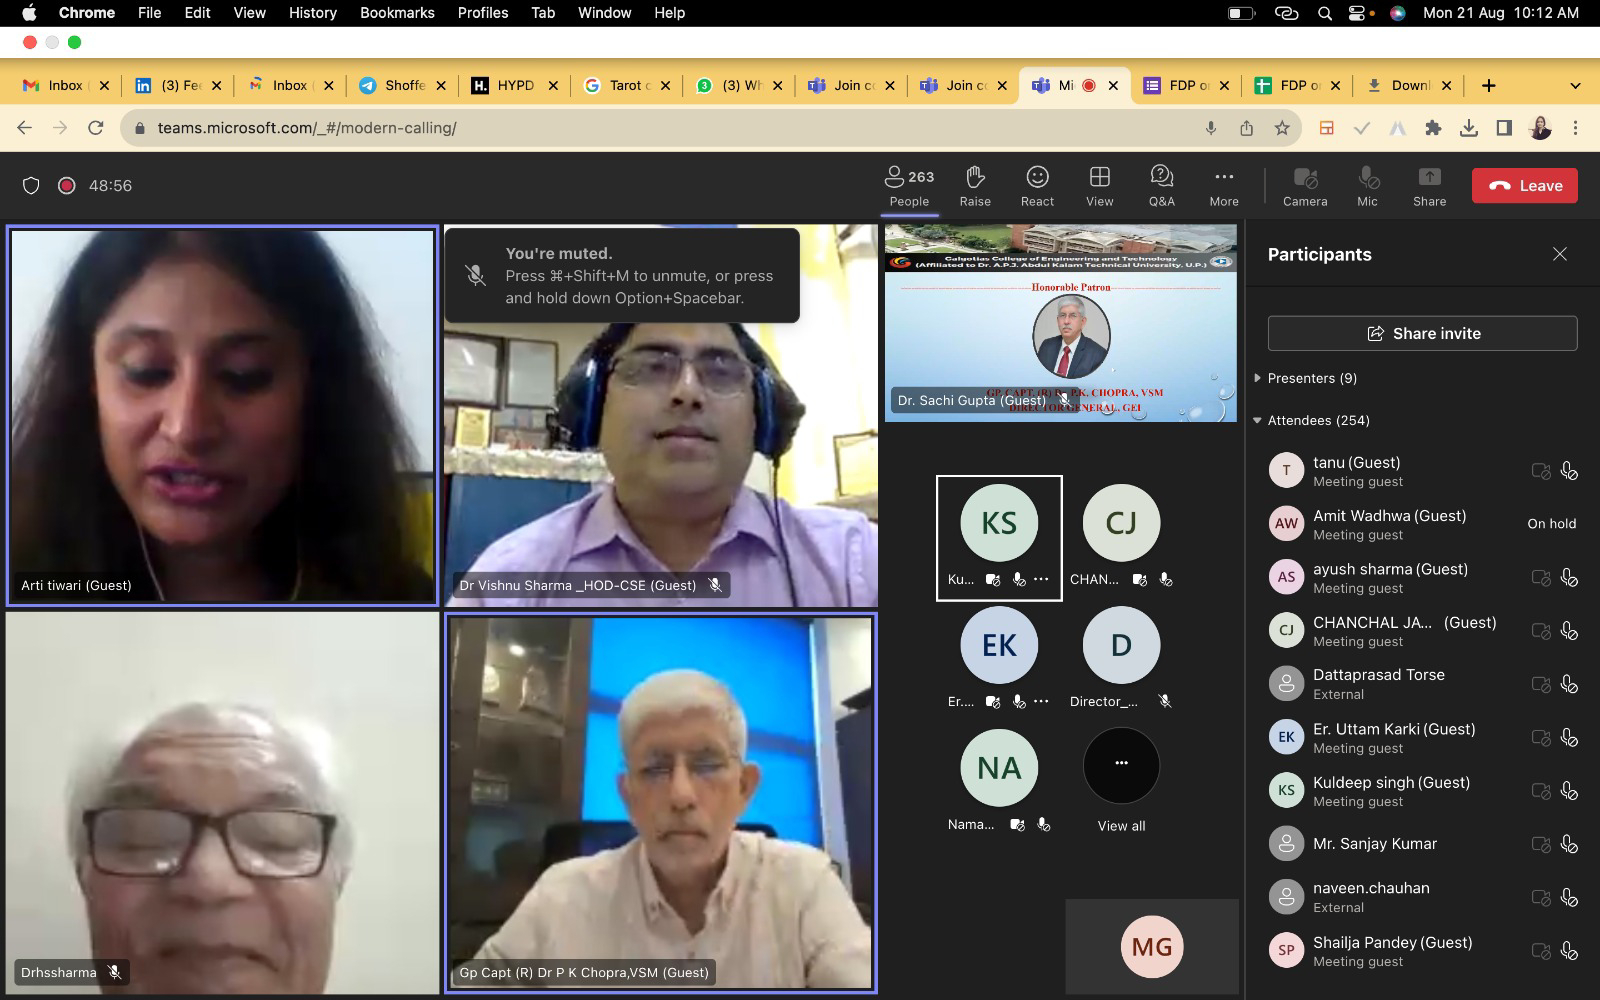Select Gp Capt Dr P K Chopra video tile
Screen dimensions: 1600x1000
click(x=661, y=803)
